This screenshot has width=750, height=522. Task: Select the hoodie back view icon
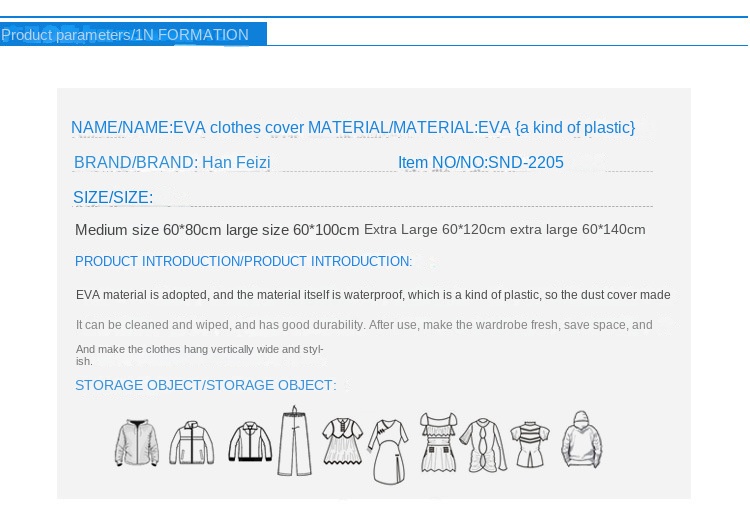[581, 440]
